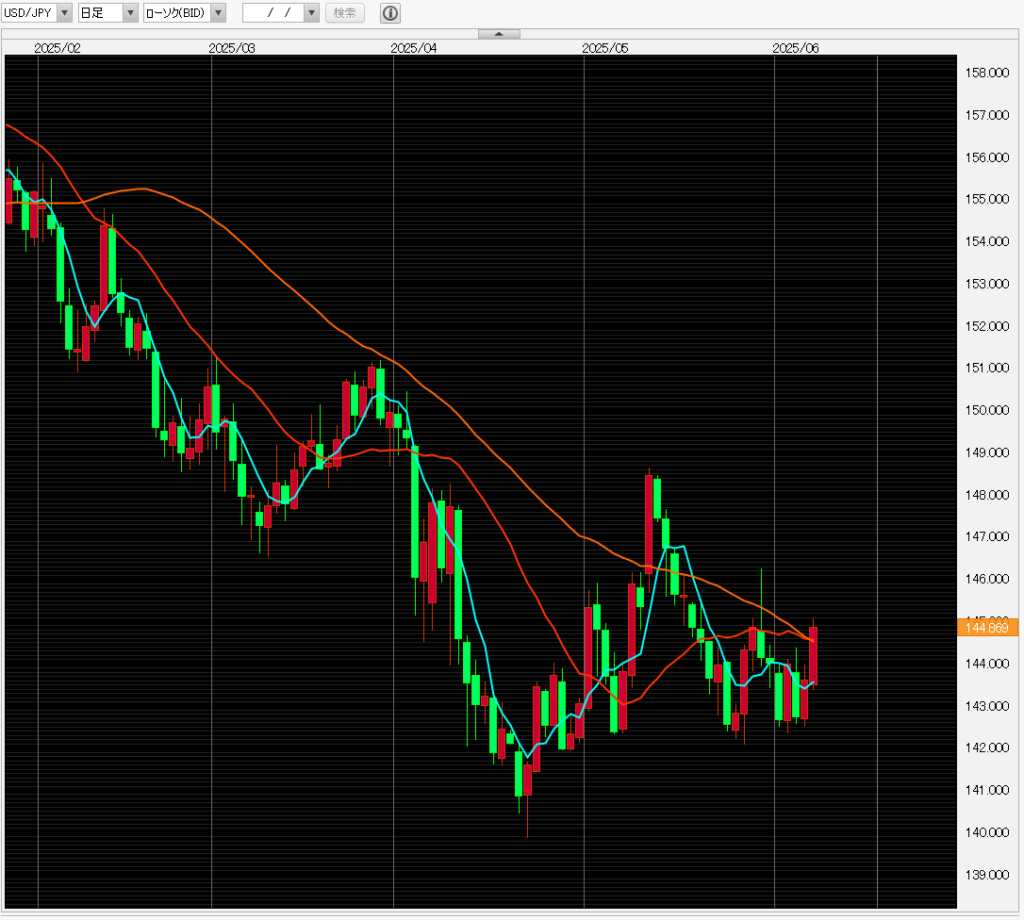1024x920 pixels.
Task: Click the 2025/06 date axis label
Action: pyautogui.click(x=795, y=47)
